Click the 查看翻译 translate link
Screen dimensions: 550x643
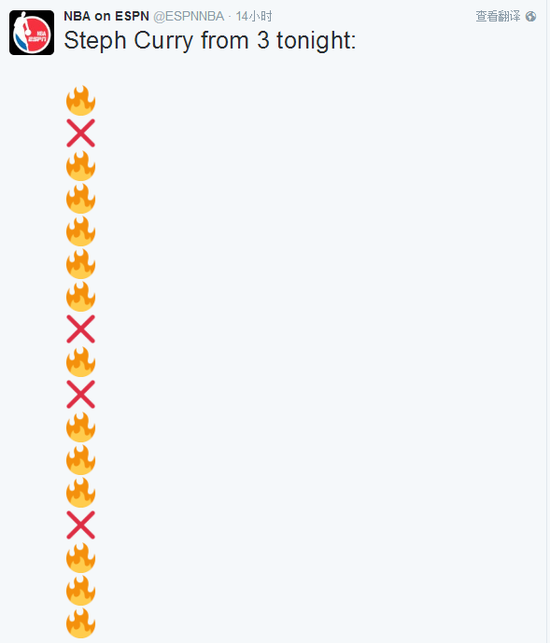[x=498, y=16]
